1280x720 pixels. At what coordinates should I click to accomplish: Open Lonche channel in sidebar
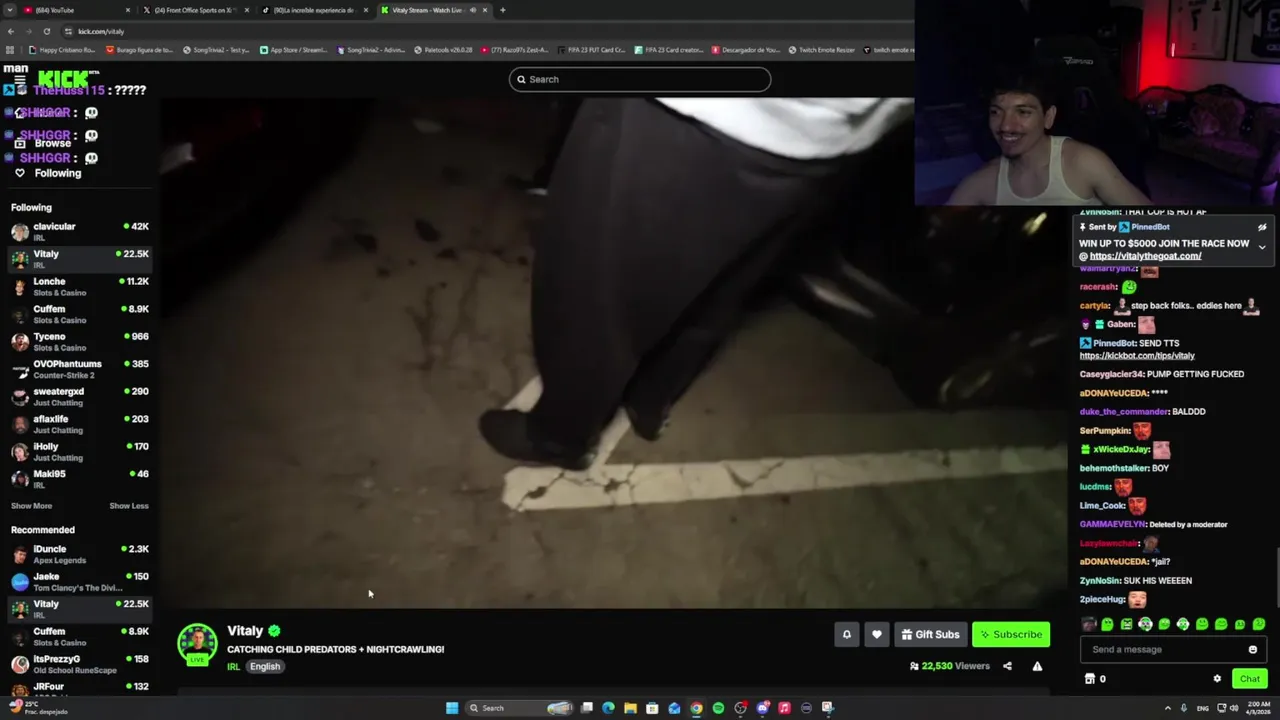point(80,286)
